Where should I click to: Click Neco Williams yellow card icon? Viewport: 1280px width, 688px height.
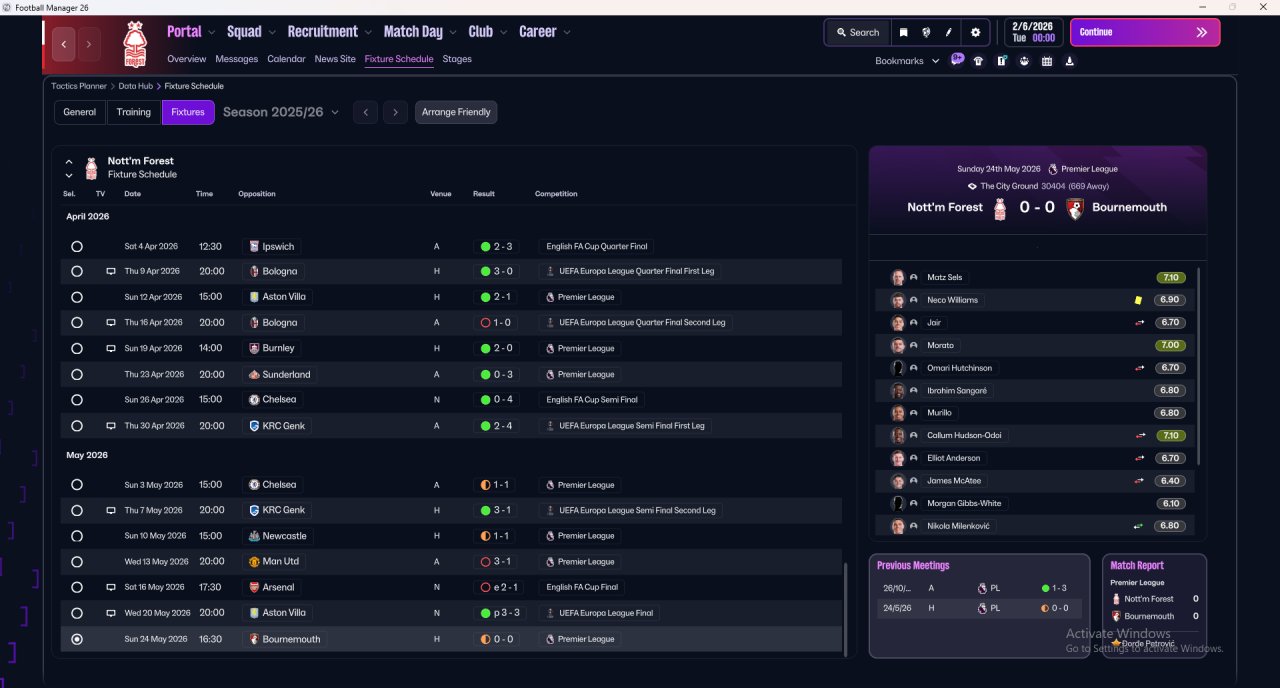tap(1138, 300)
